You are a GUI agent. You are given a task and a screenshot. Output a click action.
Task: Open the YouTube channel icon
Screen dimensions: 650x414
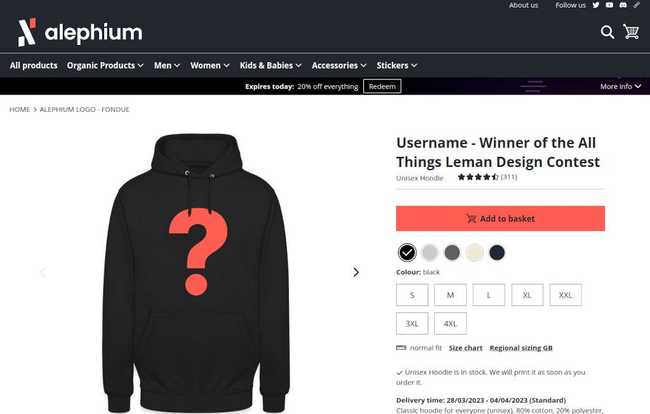[609, 5]
